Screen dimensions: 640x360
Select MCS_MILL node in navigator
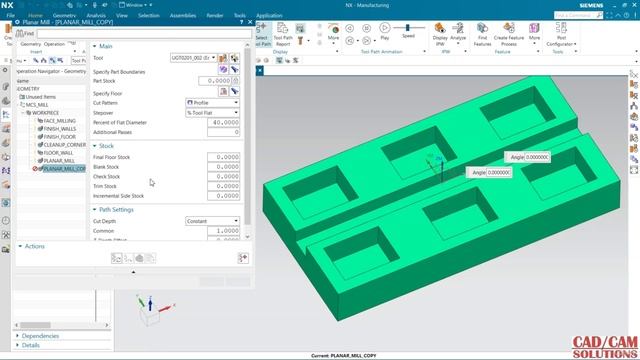tap(37, 105)
